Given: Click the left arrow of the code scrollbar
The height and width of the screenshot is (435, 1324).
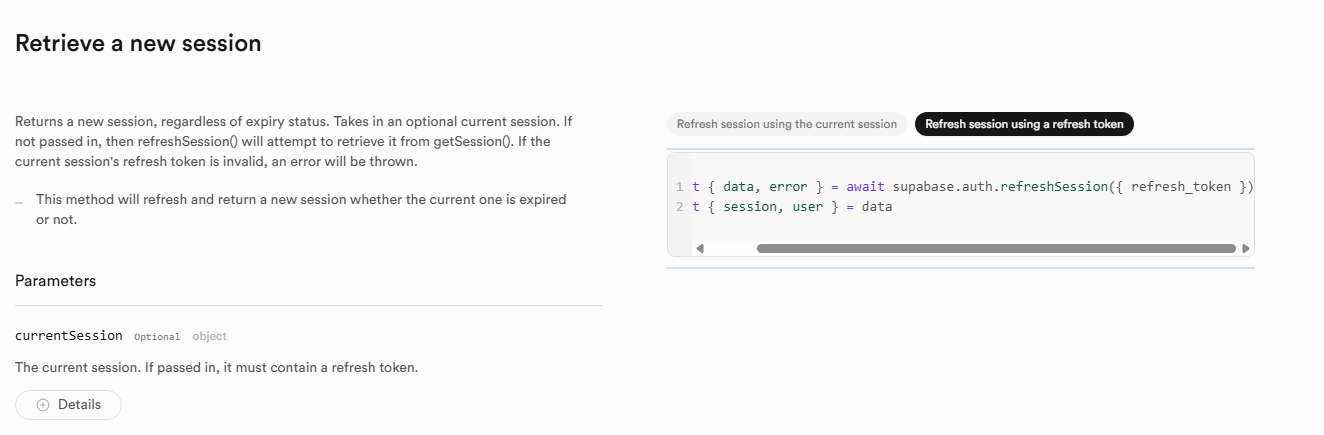Looking at the screenshot, I should tap(700, 248).
